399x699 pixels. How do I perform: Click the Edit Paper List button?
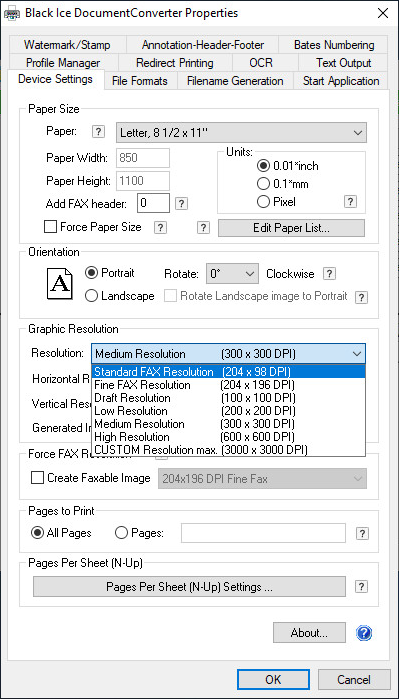coord(291,228)
